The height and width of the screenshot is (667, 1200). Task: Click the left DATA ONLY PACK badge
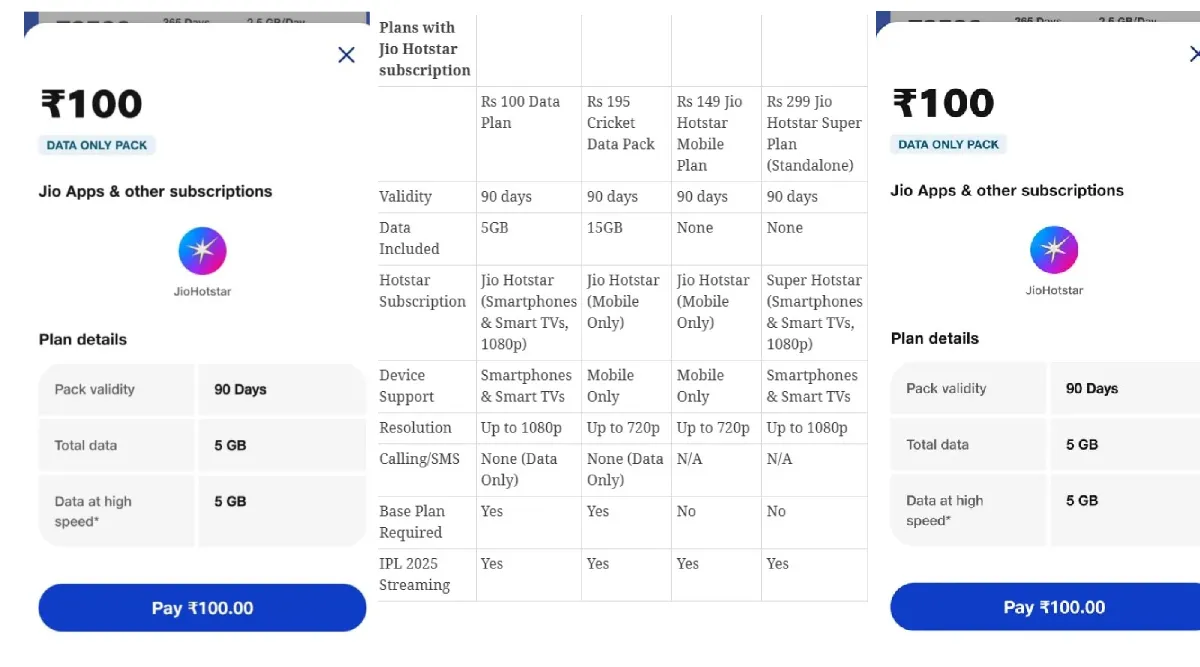pos(97,145)
